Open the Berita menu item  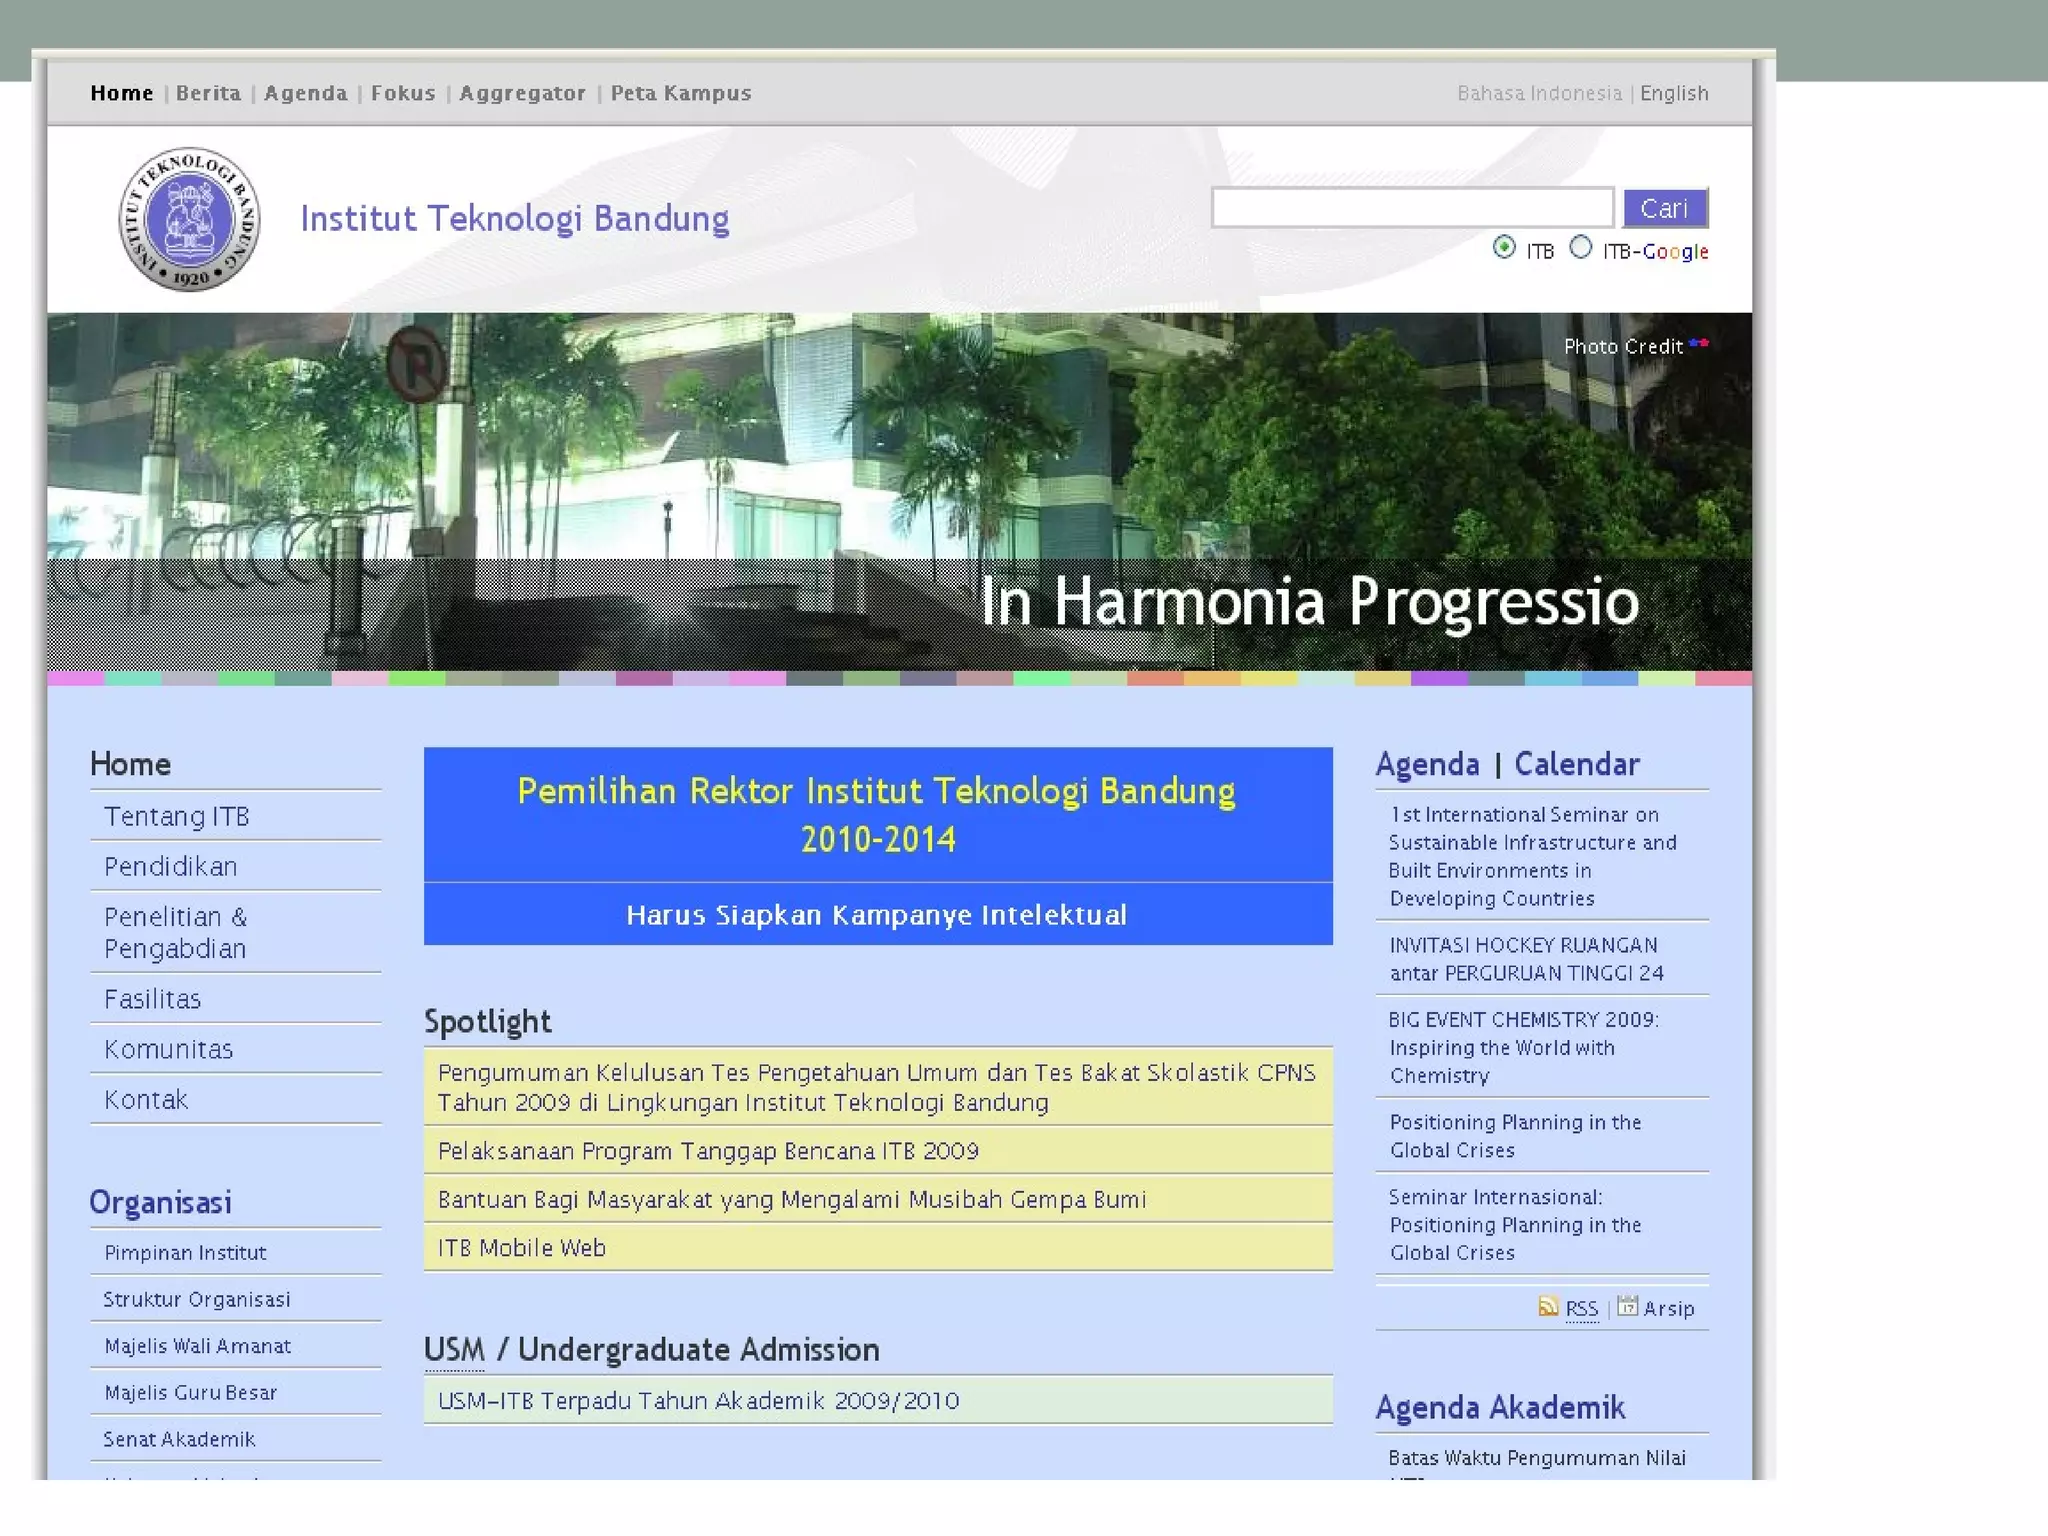pyautogui.click(x=208, y=93)
